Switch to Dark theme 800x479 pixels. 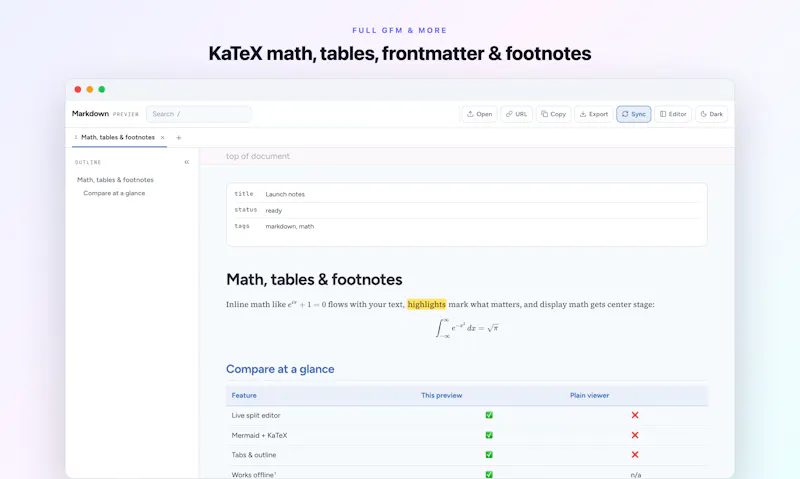(711, 114)
